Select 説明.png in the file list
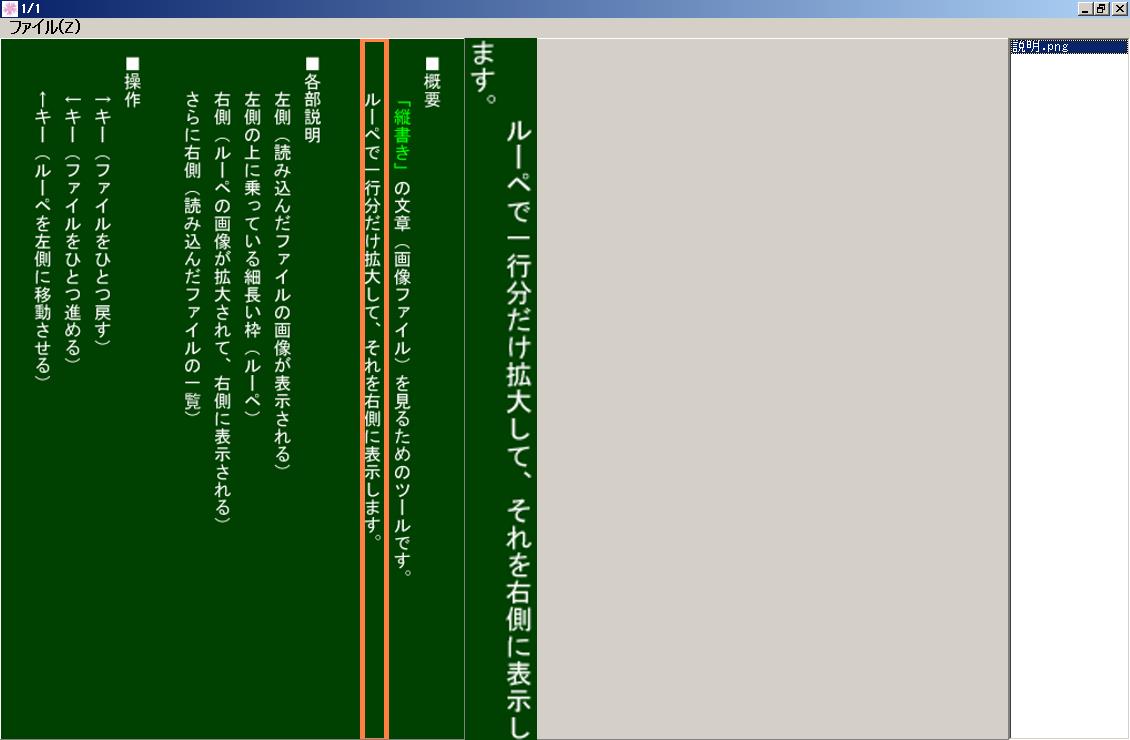This screenshot has height=740, width=1130. [1040, 46]
